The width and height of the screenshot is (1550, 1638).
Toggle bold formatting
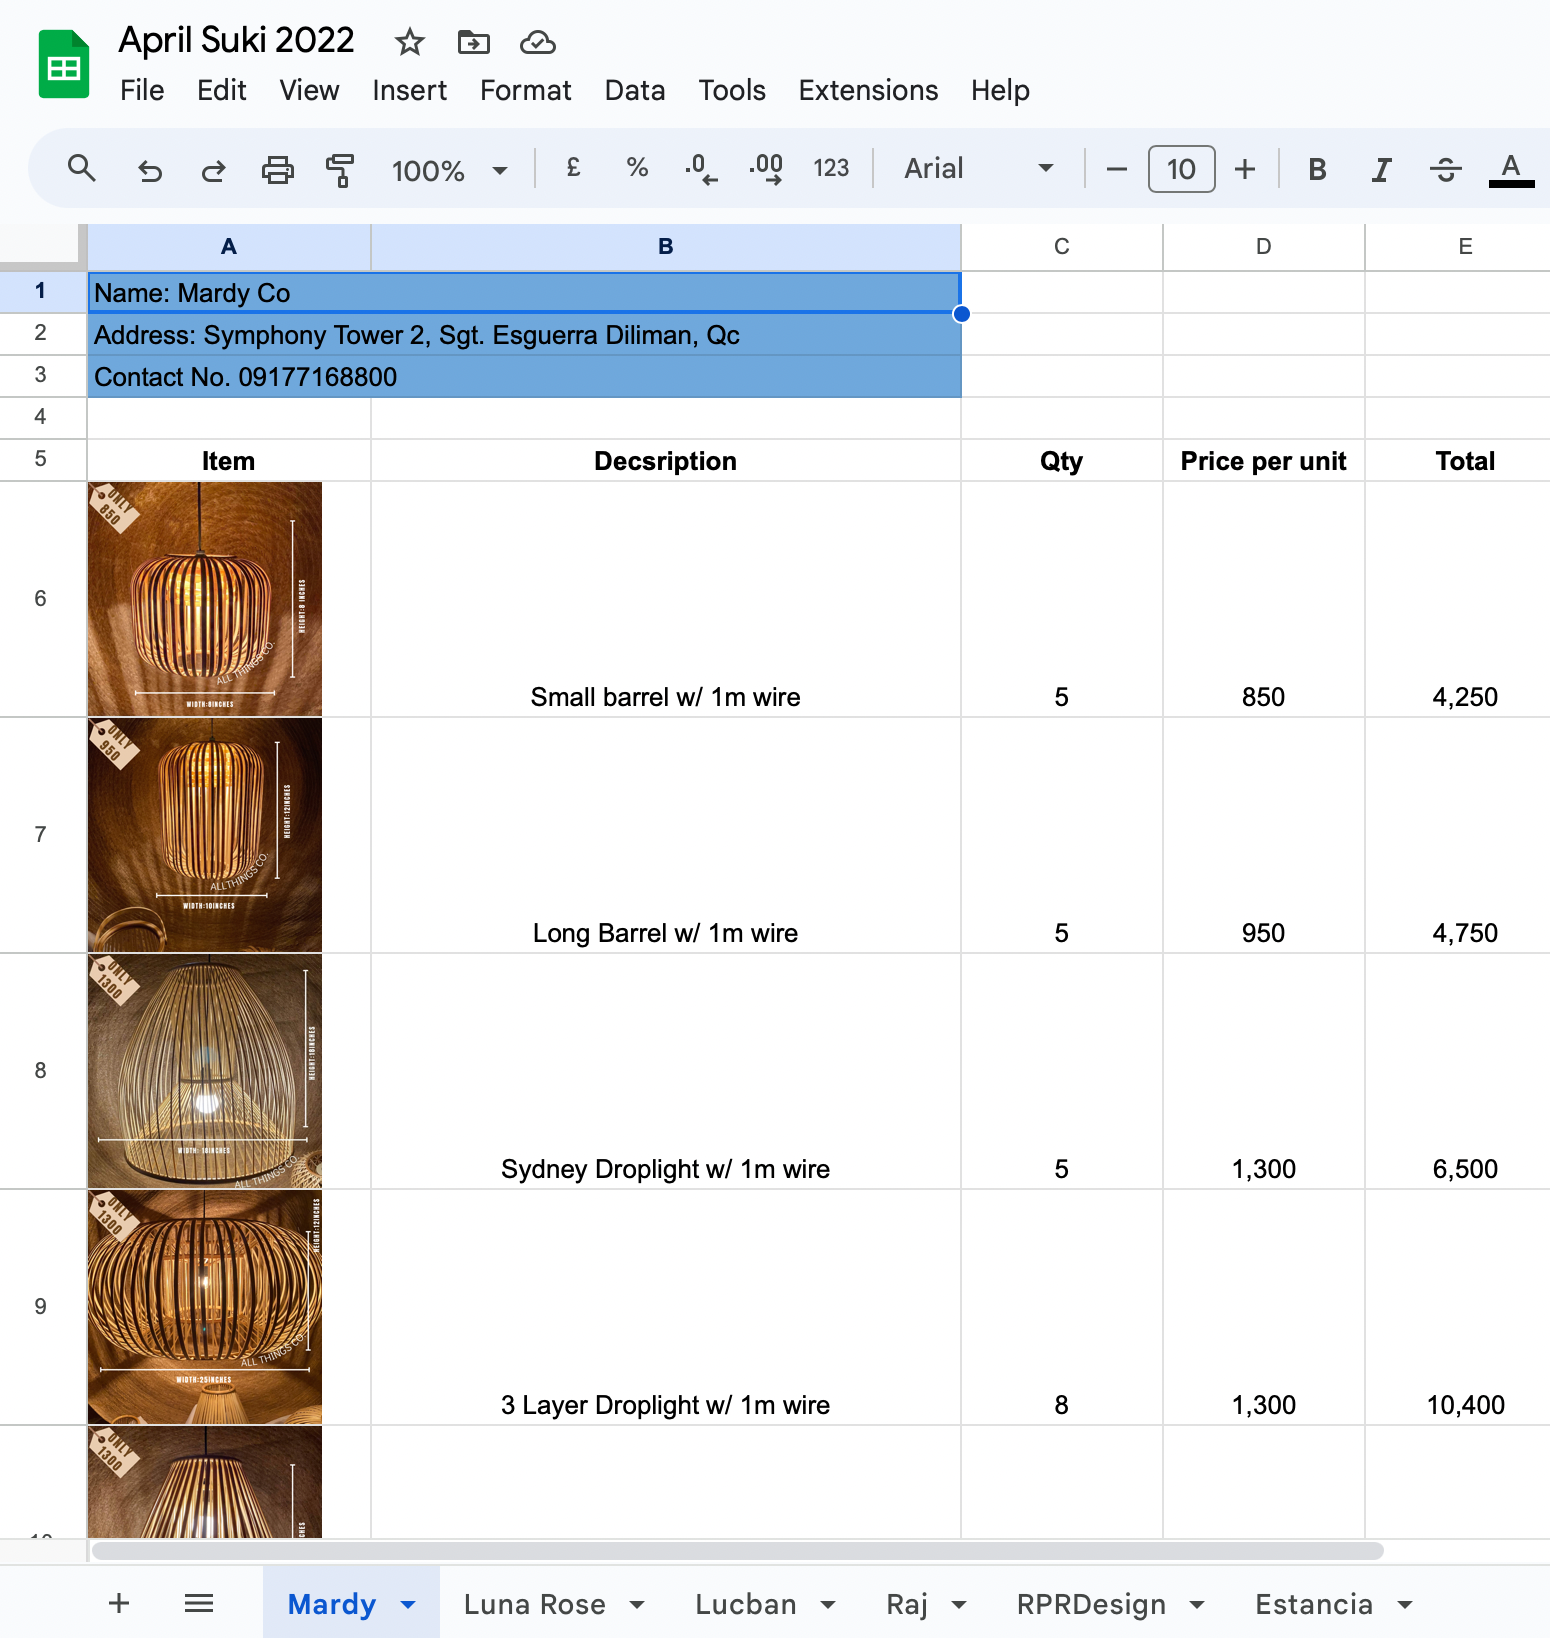tap(1317, 169)
